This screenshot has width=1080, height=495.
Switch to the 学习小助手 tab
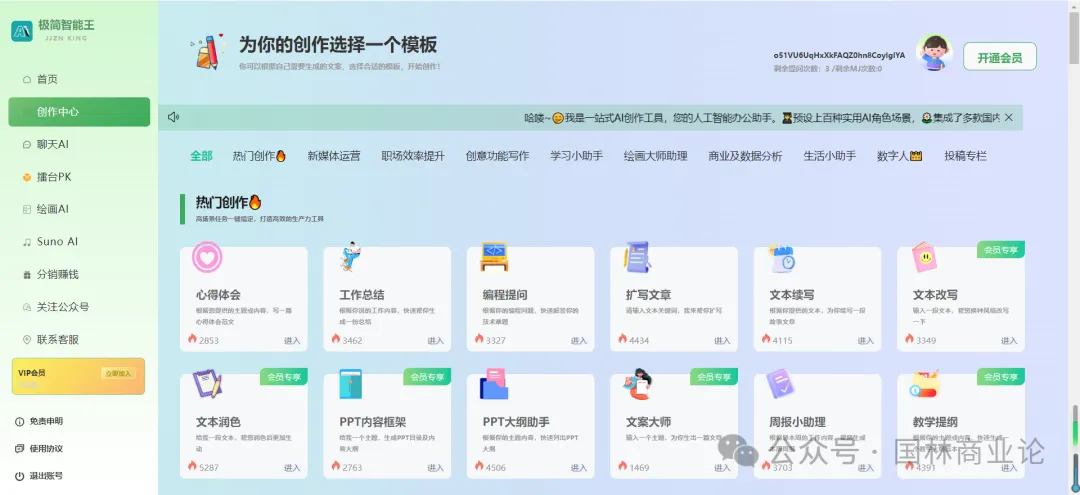577,156
